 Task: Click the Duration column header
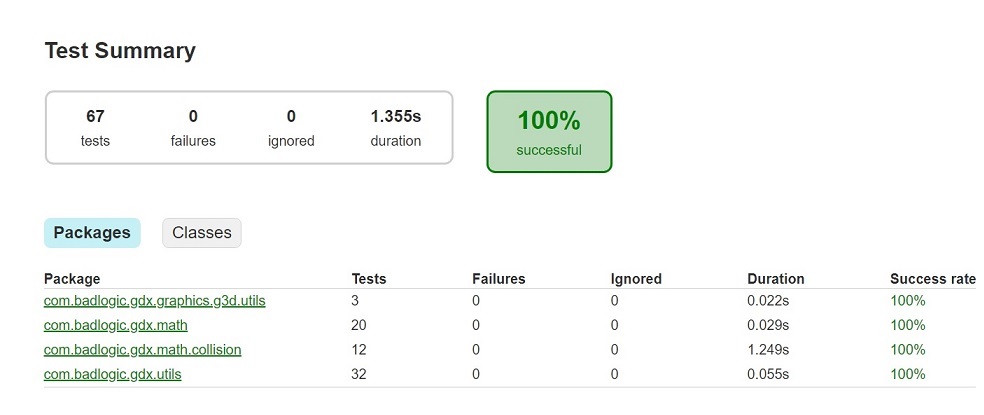tap(775, 279)
